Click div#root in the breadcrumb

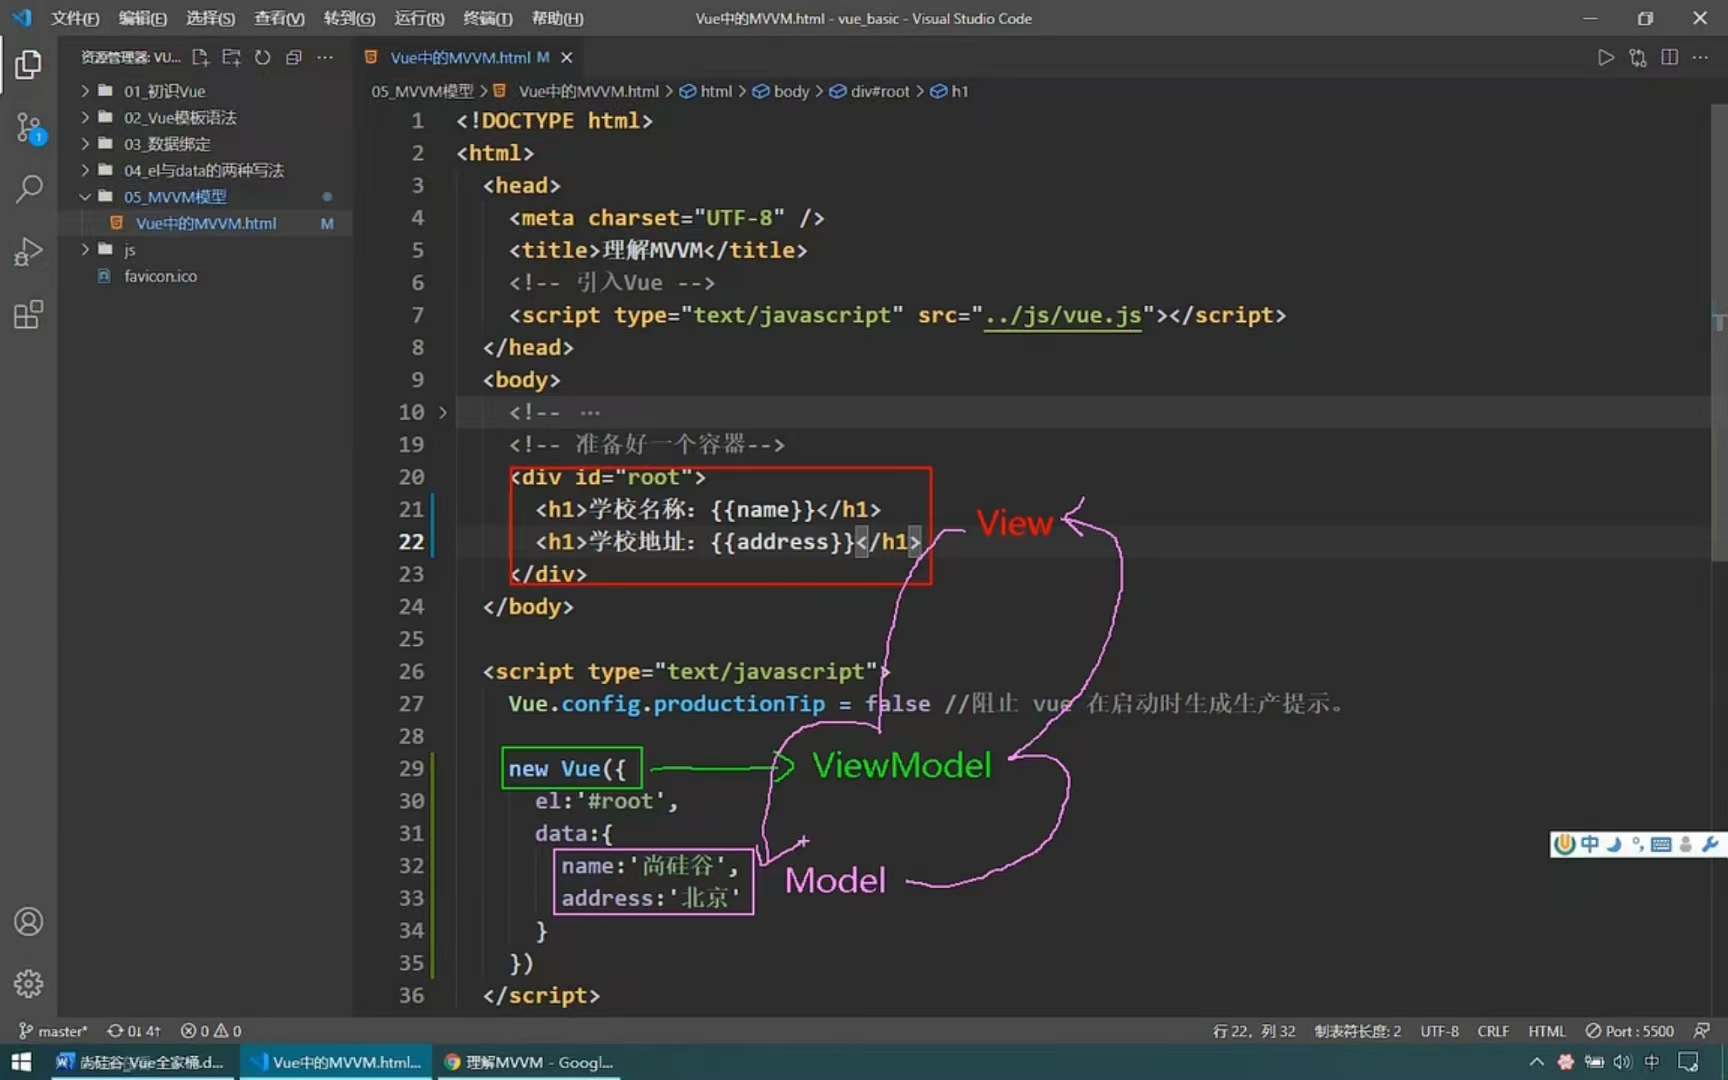click(x=870, y=91)
